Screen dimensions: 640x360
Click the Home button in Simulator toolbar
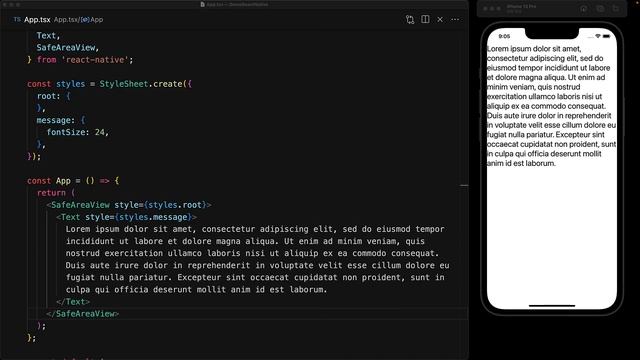584,9
